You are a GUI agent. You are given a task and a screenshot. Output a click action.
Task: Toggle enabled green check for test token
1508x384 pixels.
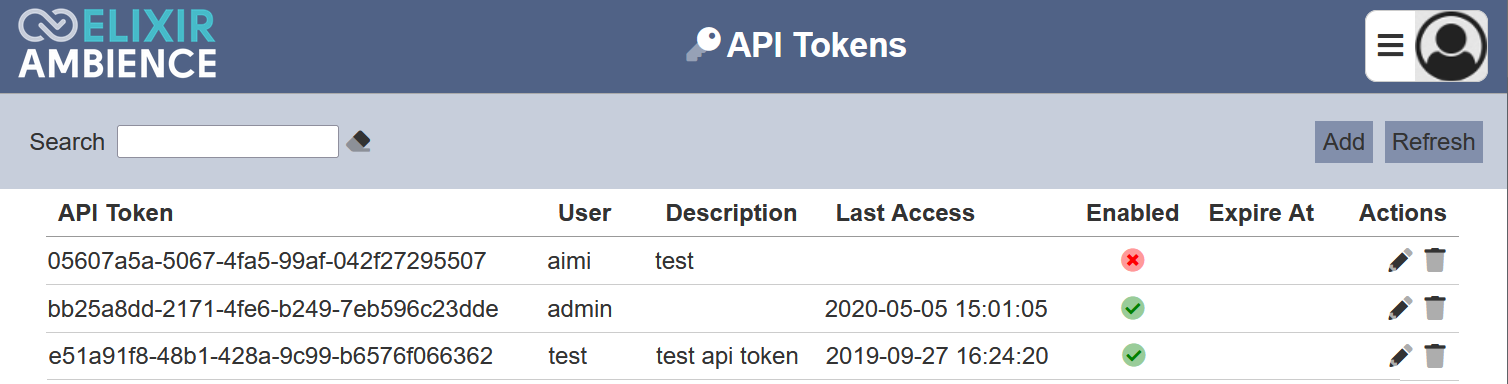[1133, 355]
